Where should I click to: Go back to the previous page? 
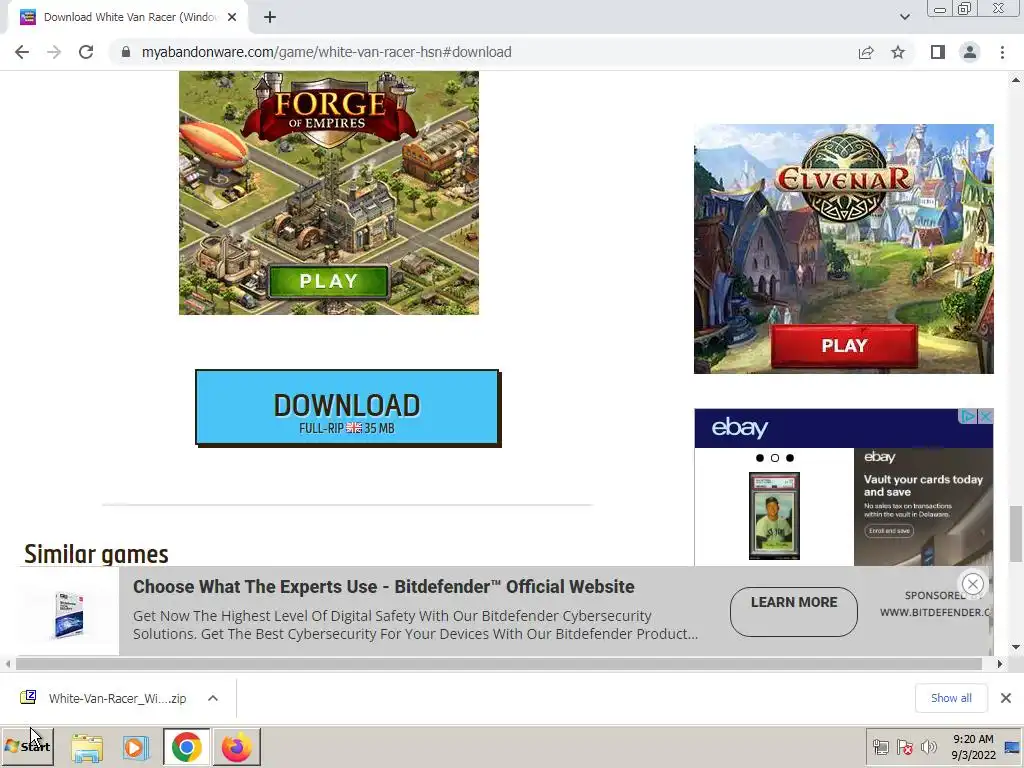pyautogui.click(x=22, y=52)
